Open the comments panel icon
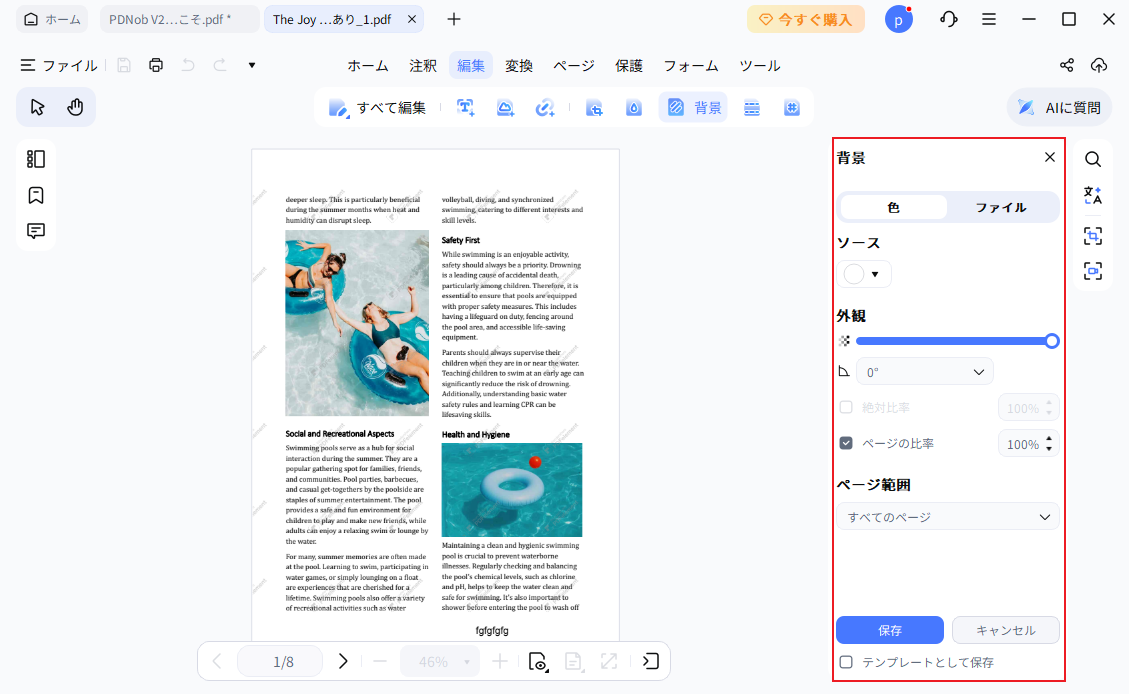Image resolution: width=1129 pixels, height=694 pixels. click(36, 231)
